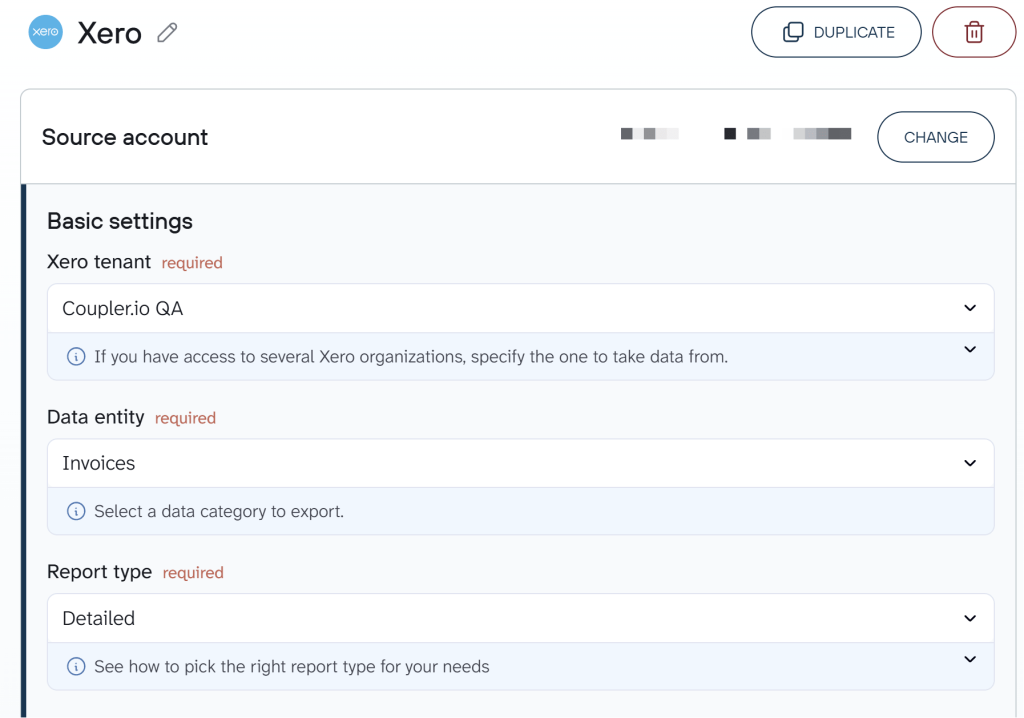Screen dimensions: 1024x718
Task: Click 'See how to pick the right report type' text
Action: pyautogui.click(x=291, y=666)
